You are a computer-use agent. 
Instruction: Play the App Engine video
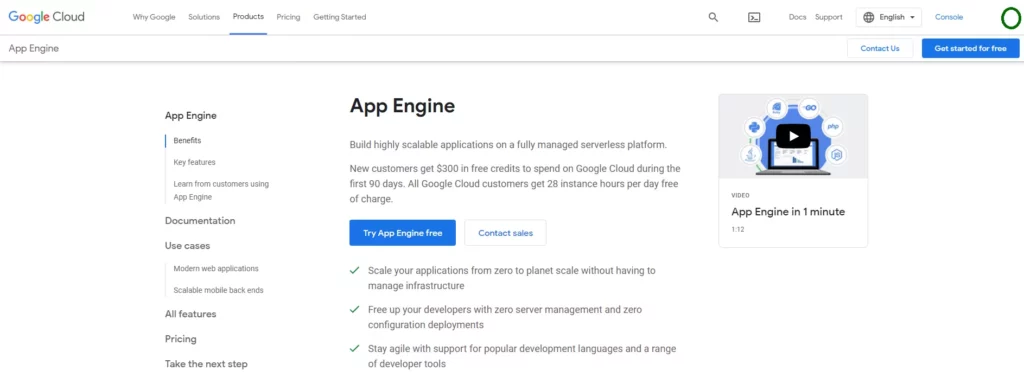pos(793,136)
